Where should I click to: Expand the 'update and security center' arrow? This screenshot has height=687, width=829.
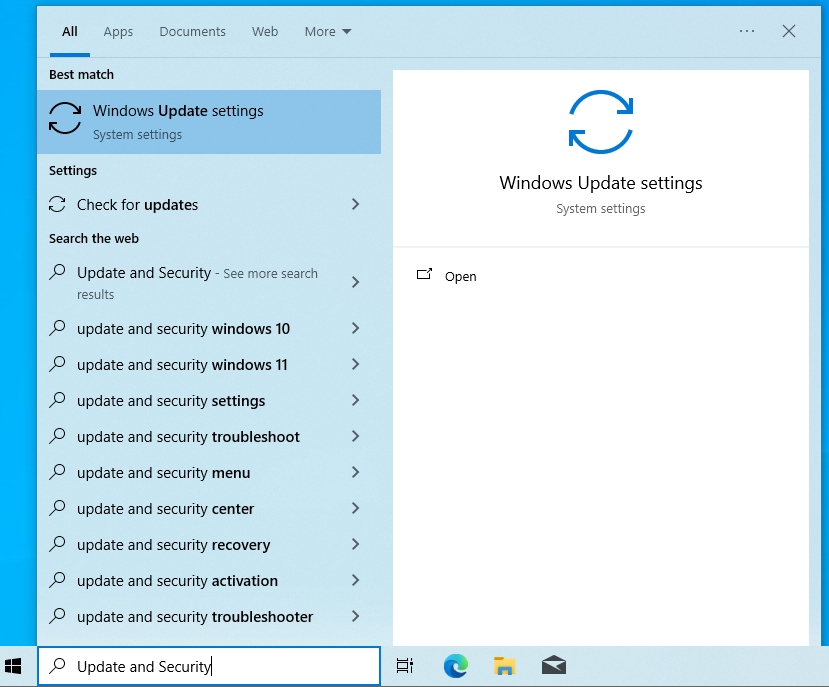[355, 508]
